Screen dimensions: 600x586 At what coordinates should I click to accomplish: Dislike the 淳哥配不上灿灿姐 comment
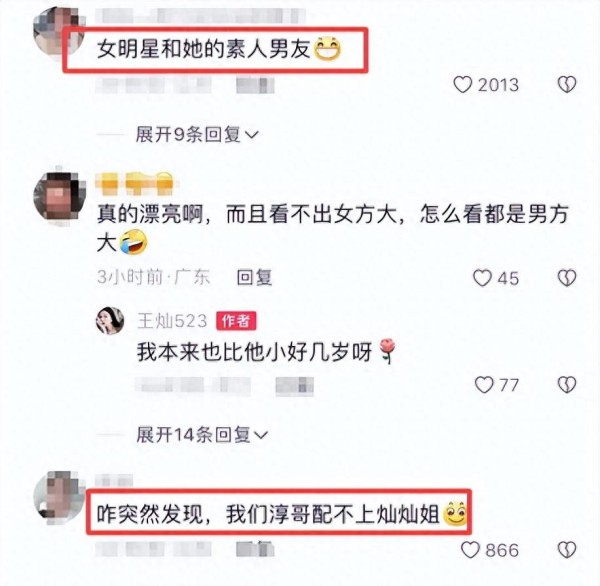coord(567,550)
